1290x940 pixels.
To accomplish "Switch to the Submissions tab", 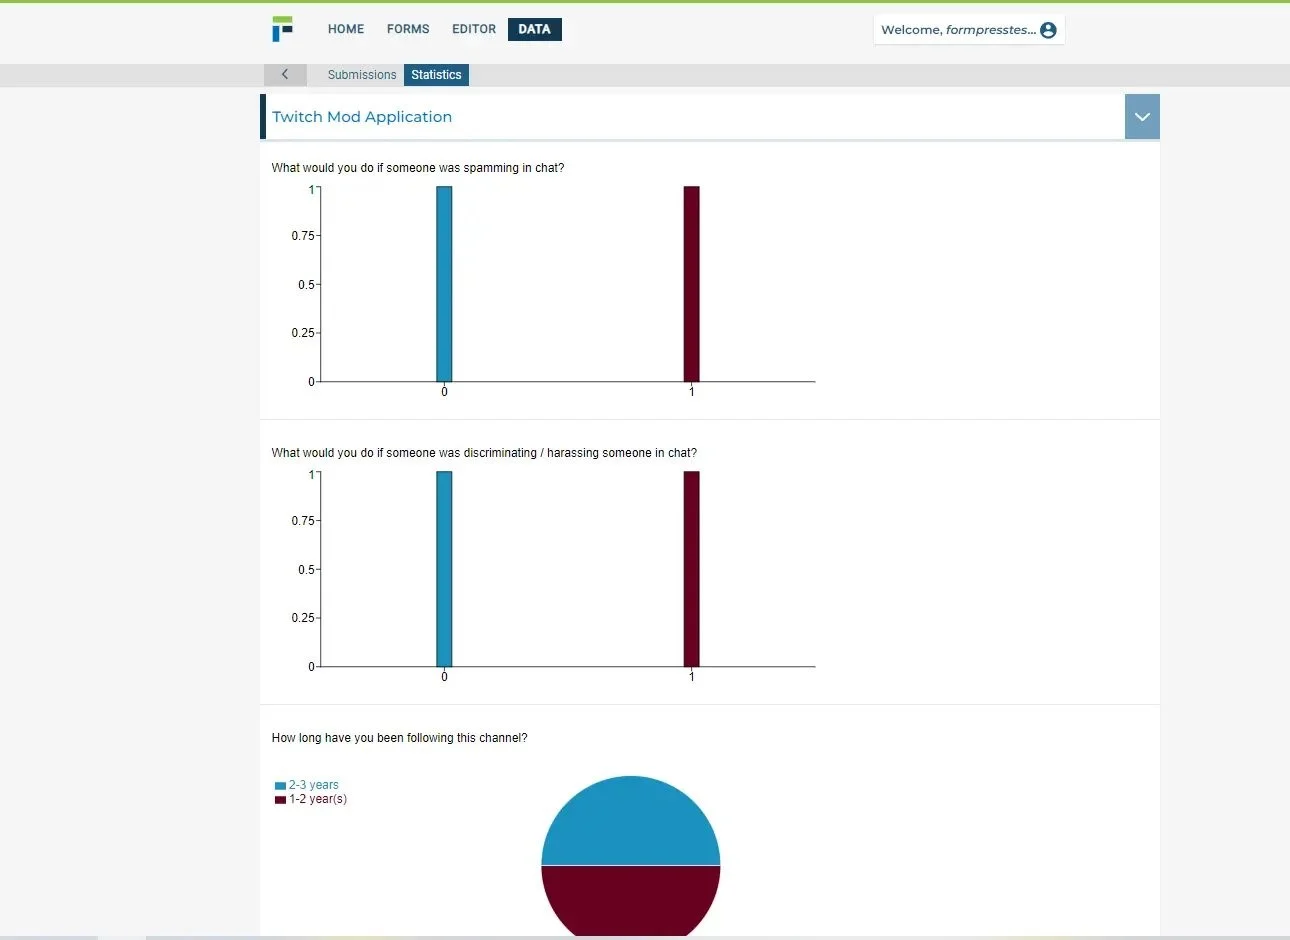I will (x=362, y=75).
